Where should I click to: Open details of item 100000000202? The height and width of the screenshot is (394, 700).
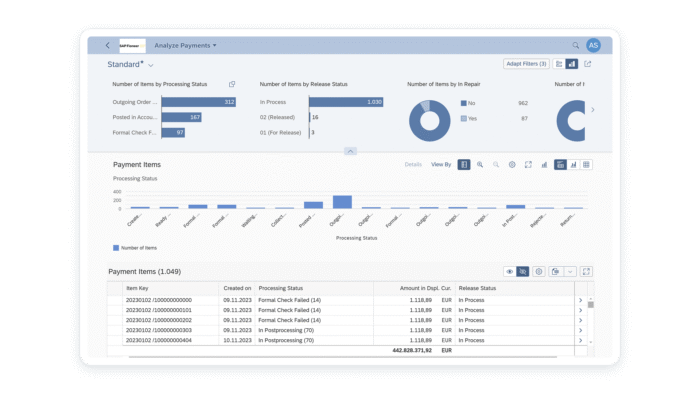580,320
